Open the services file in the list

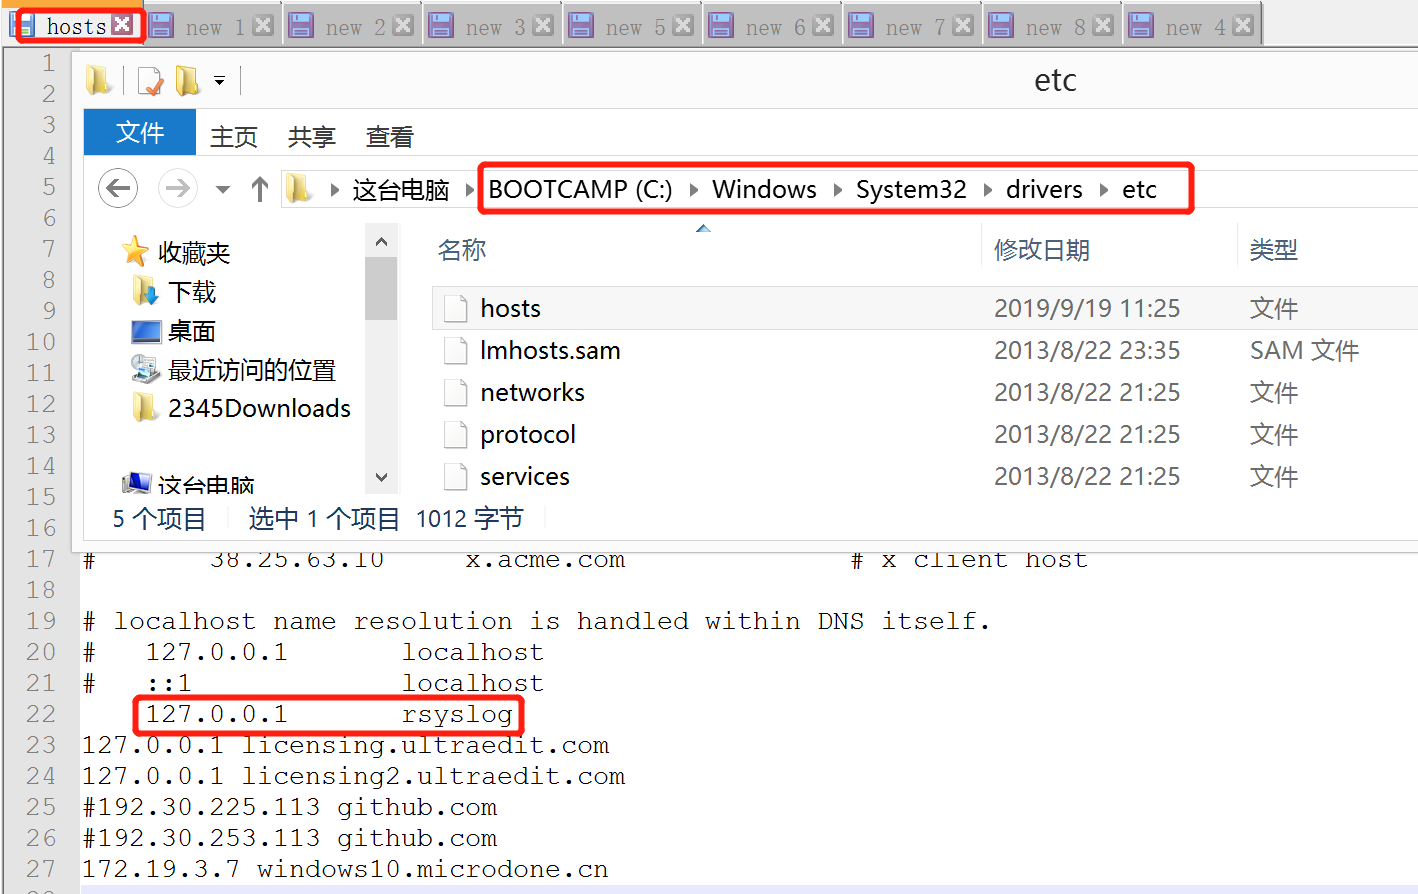[x=525, y=476]
